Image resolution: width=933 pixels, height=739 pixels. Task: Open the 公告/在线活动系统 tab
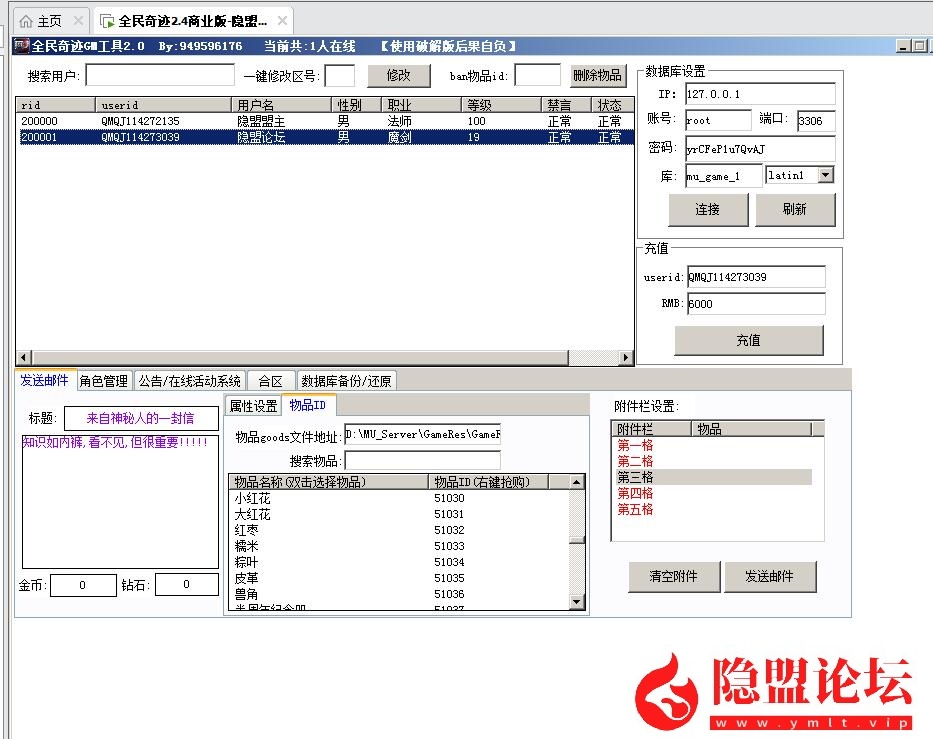click(x=189, y=381)
